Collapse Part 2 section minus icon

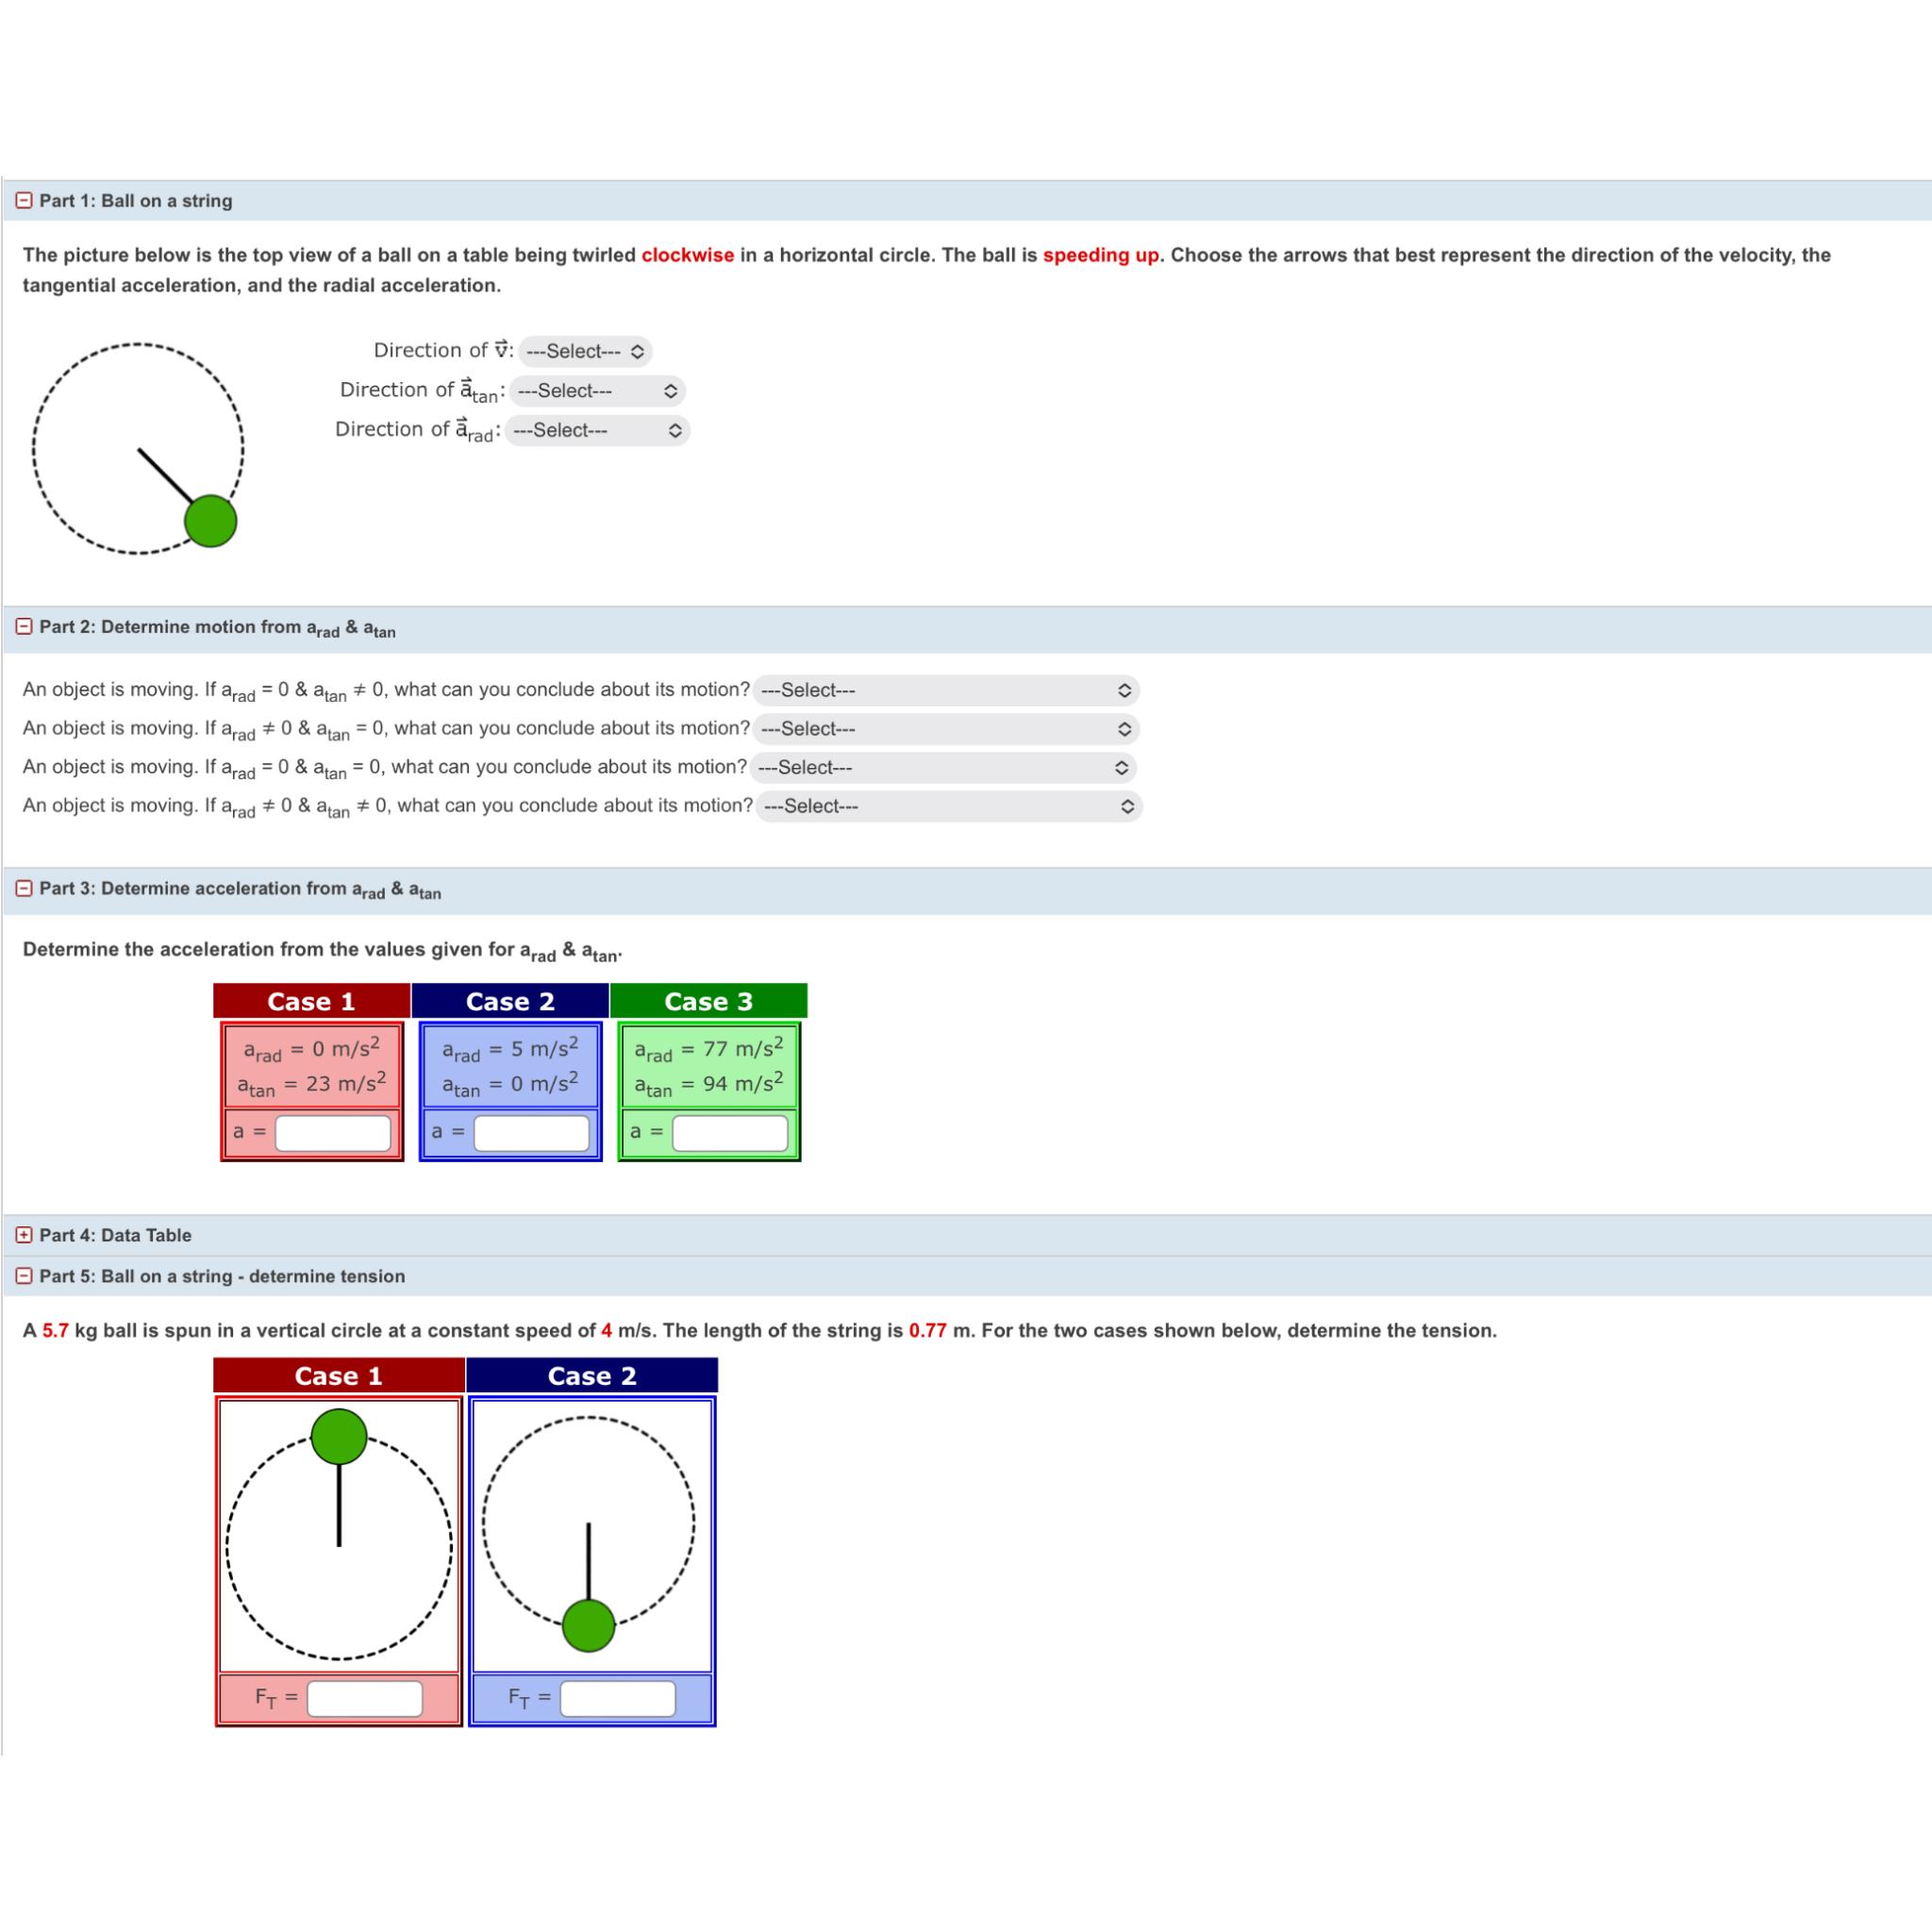[x=24, y=626]
